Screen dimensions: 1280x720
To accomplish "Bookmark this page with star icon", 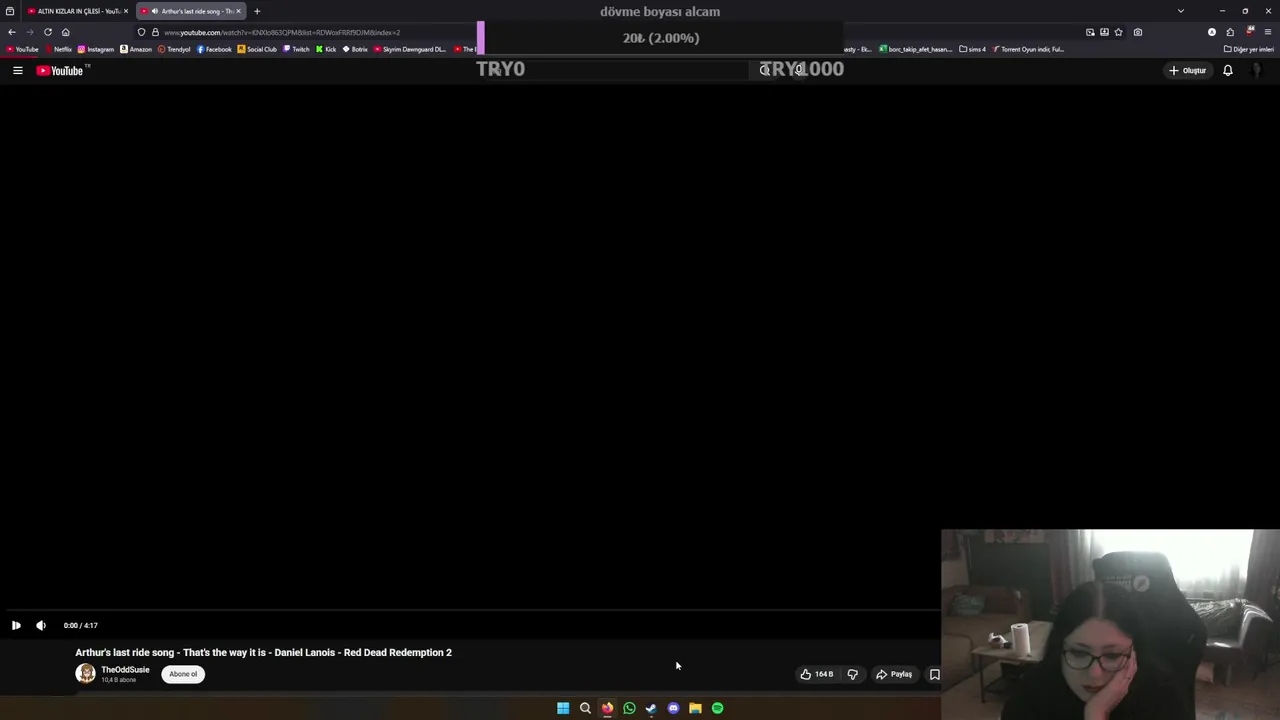I will (1118, 32).
